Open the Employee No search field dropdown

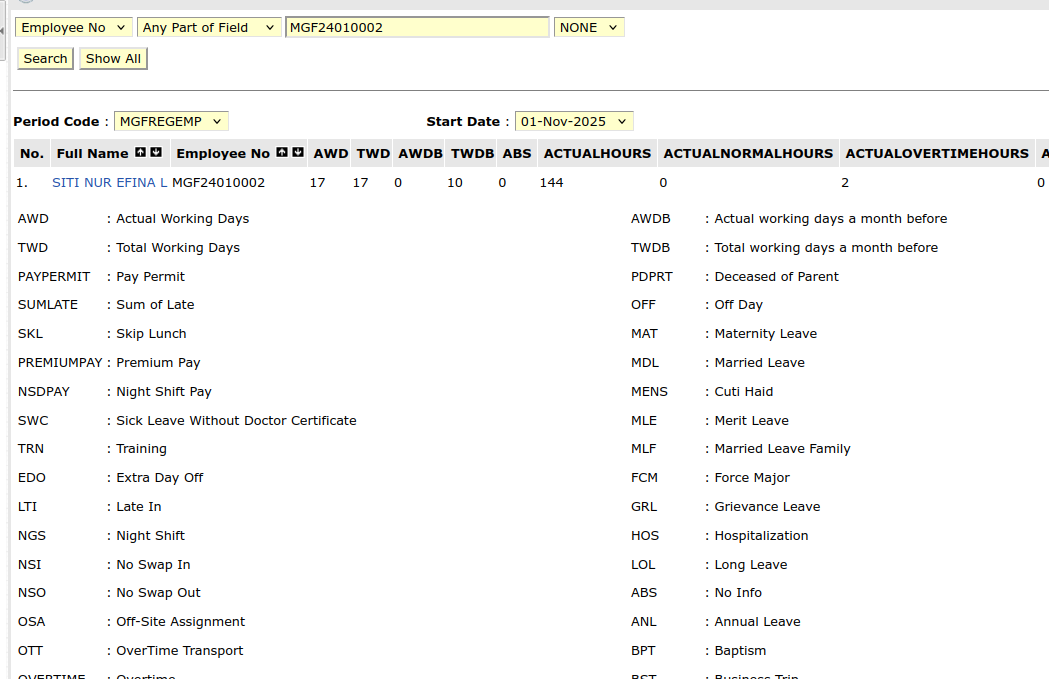pos(74,28)
